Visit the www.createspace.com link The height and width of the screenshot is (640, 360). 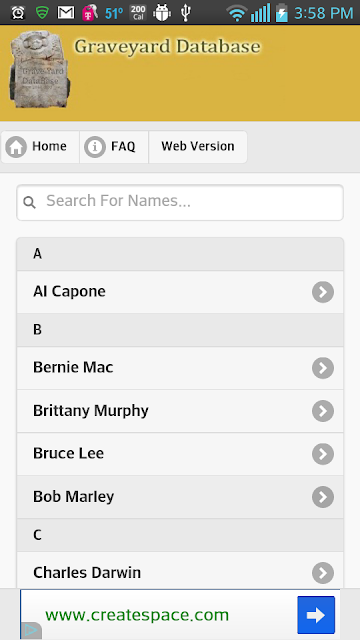pos(137,615)
